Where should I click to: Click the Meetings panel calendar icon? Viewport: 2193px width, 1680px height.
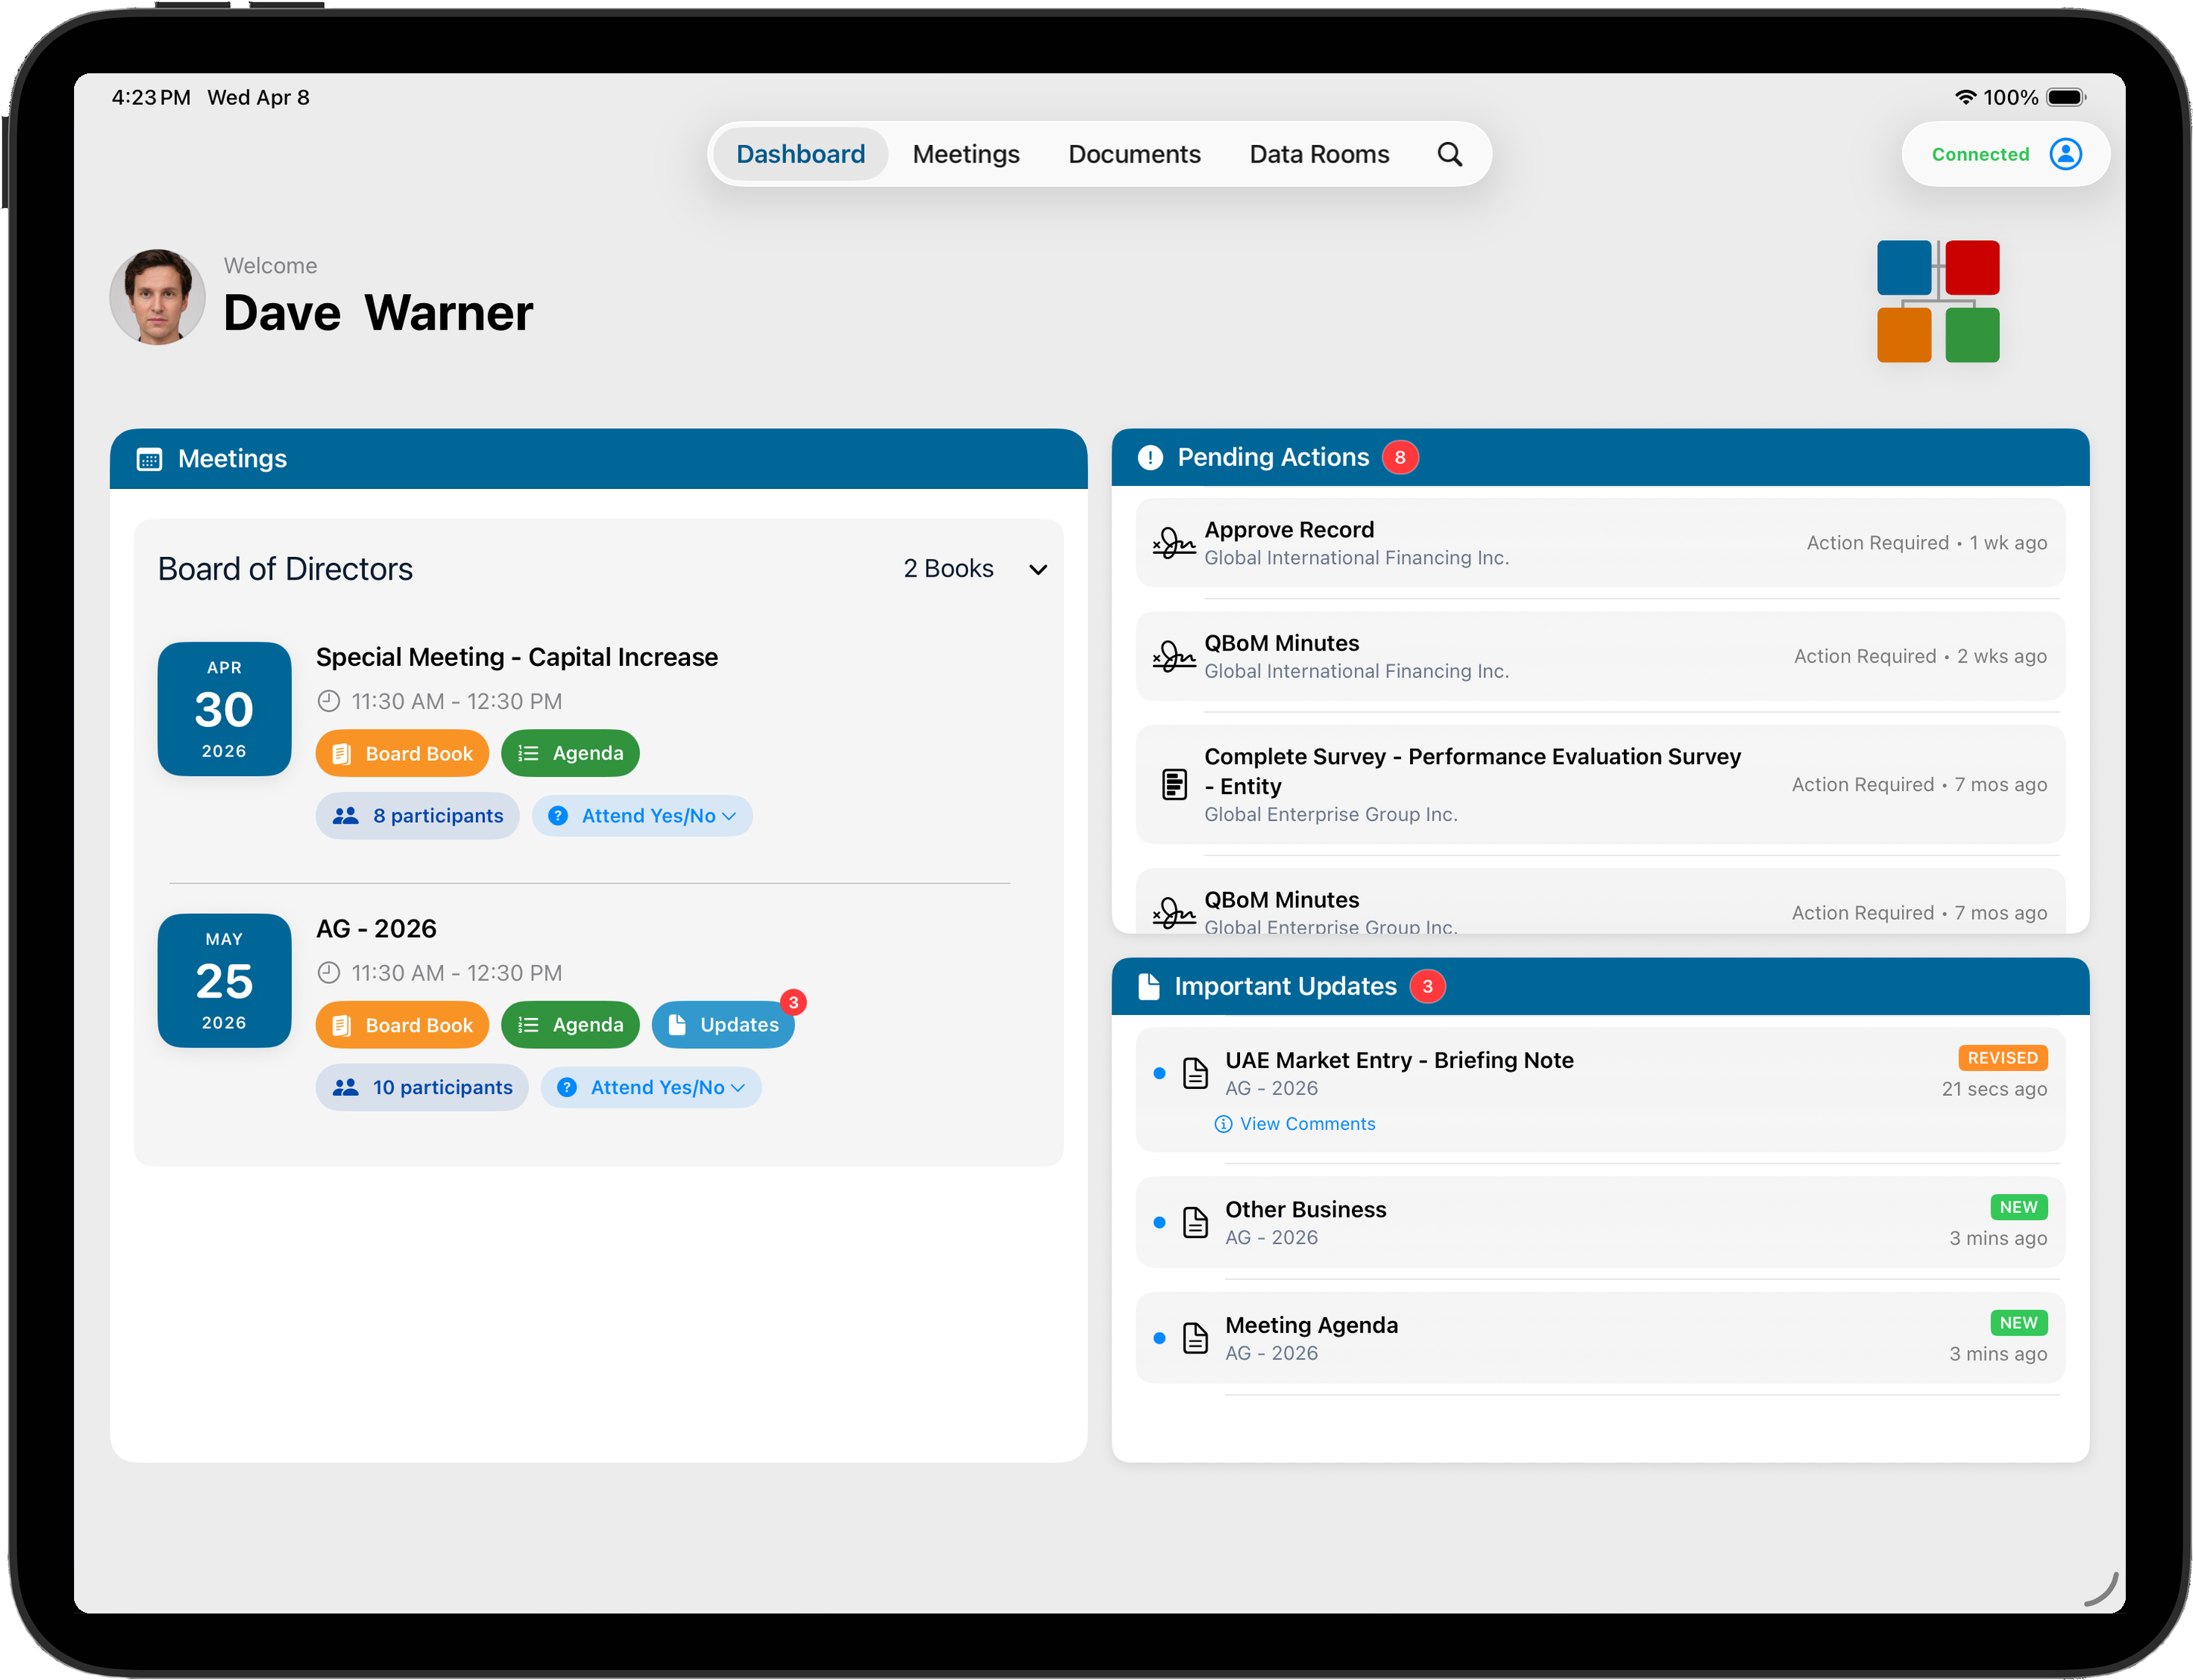pyautogui.click(x=149, y=459)
